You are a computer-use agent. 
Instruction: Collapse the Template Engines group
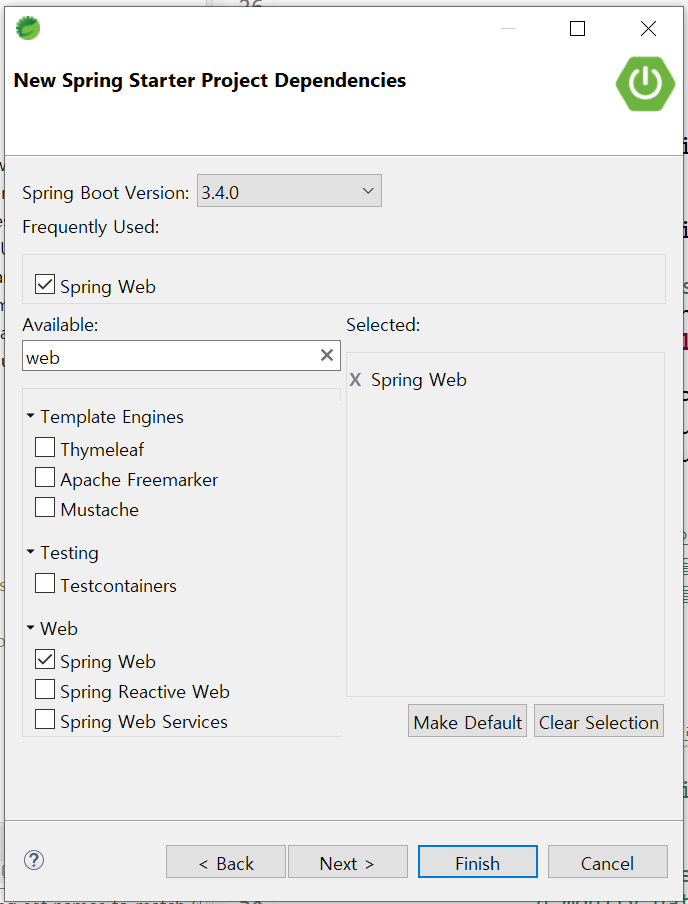pyautogui.click(x=31, y=416)
